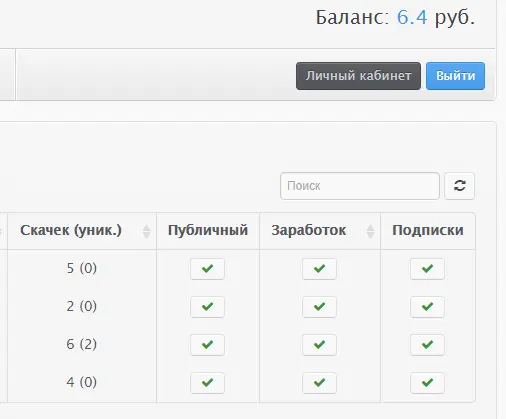Toggle Подписки check in the 6 (2) row
The width and height of the screenshot is (506, 419).
(427, 345)
